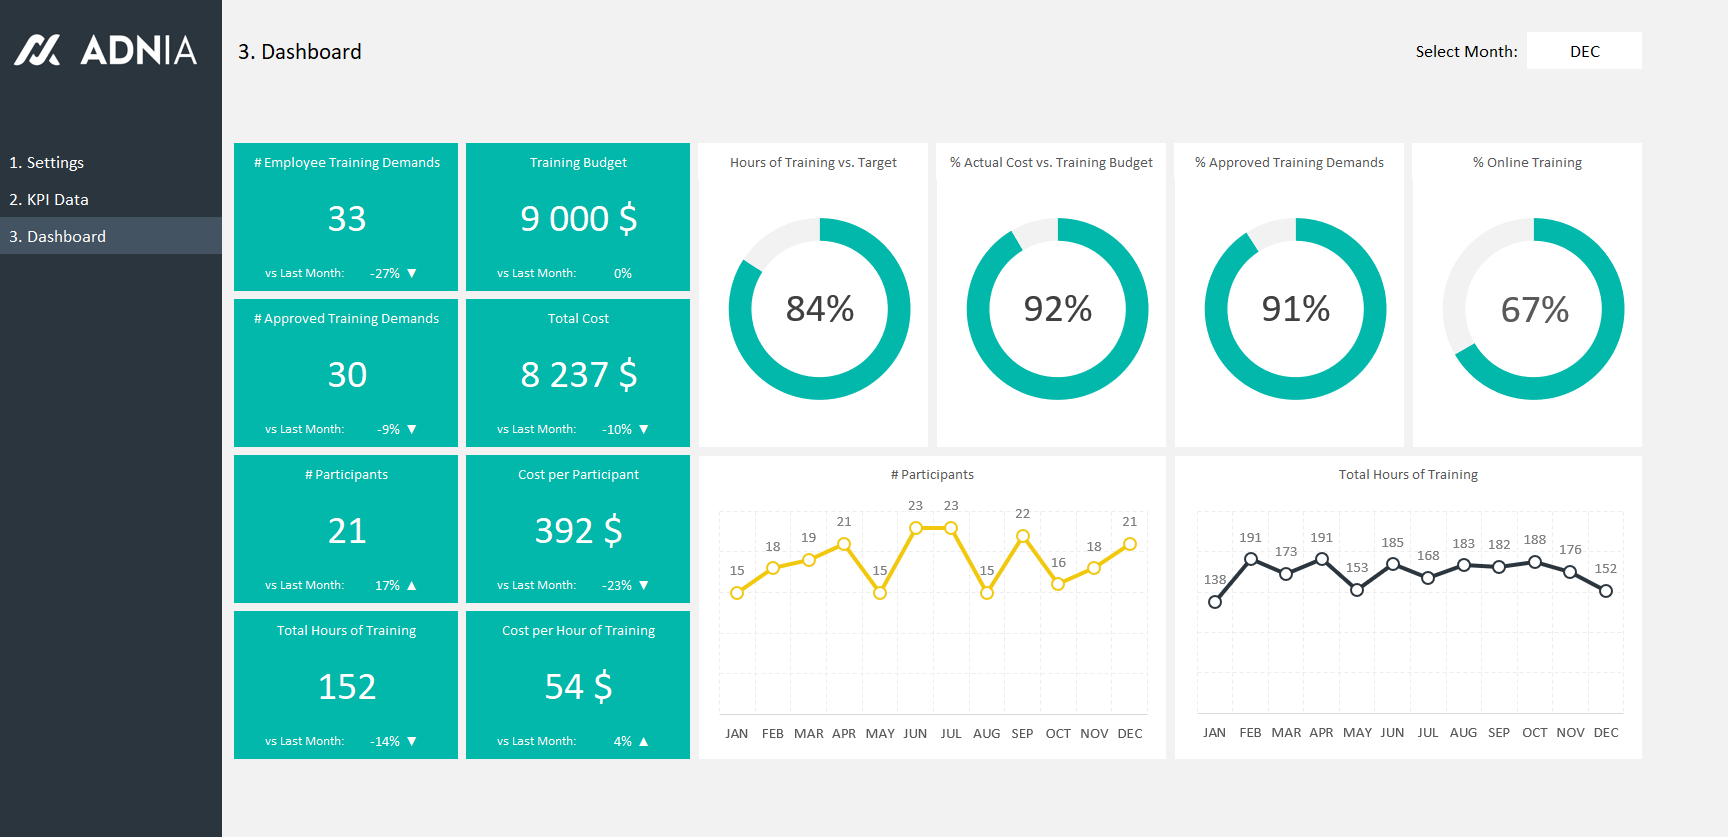Click the 84% Hours of Training donut
Image resolution: width=1728 pixels, height=837 pixels.
tap(819, 309)
